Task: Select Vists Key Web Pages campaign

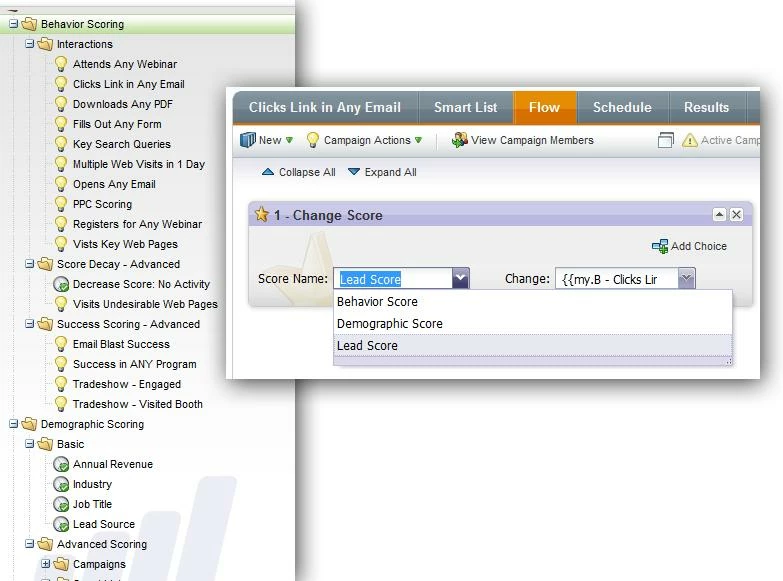Action: click(125, 244)
